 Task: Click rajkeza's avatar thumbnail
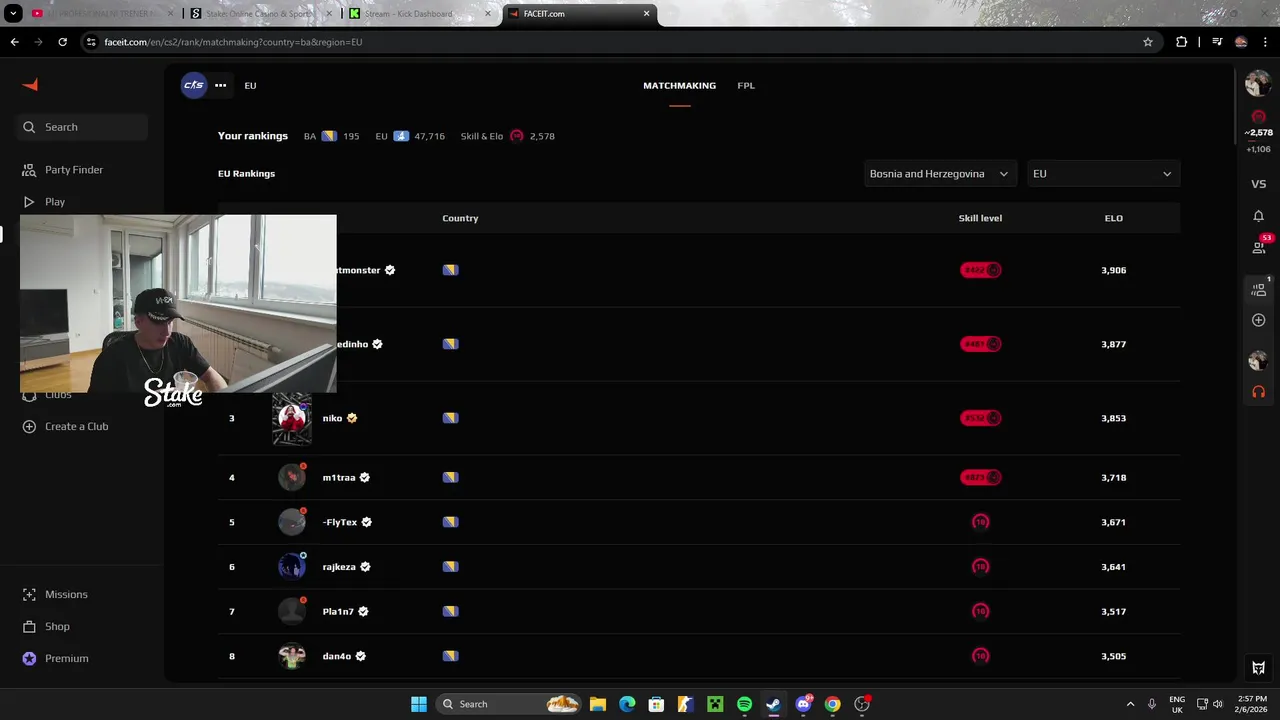click(292, 567)
